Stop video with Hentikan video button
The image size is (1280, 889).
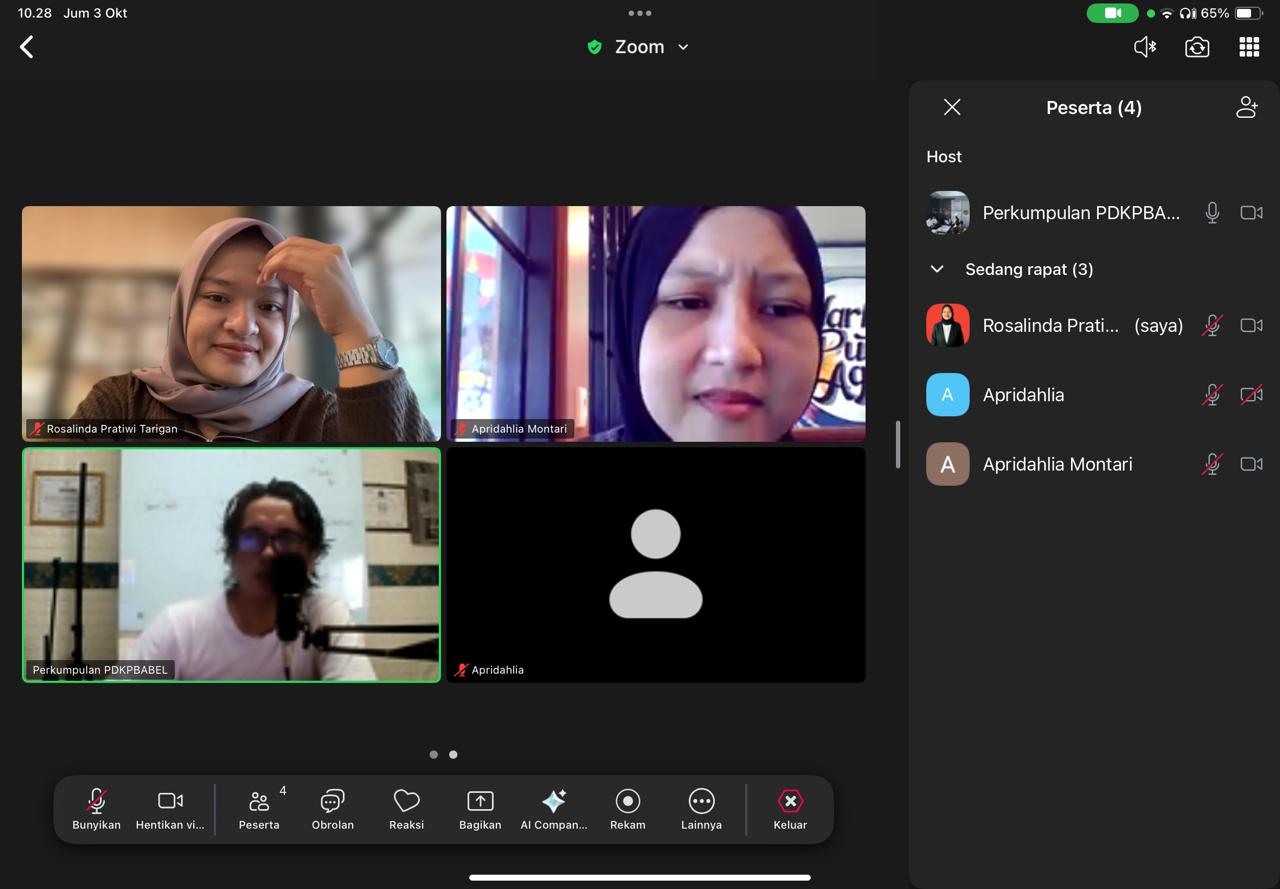click(170, 809)
